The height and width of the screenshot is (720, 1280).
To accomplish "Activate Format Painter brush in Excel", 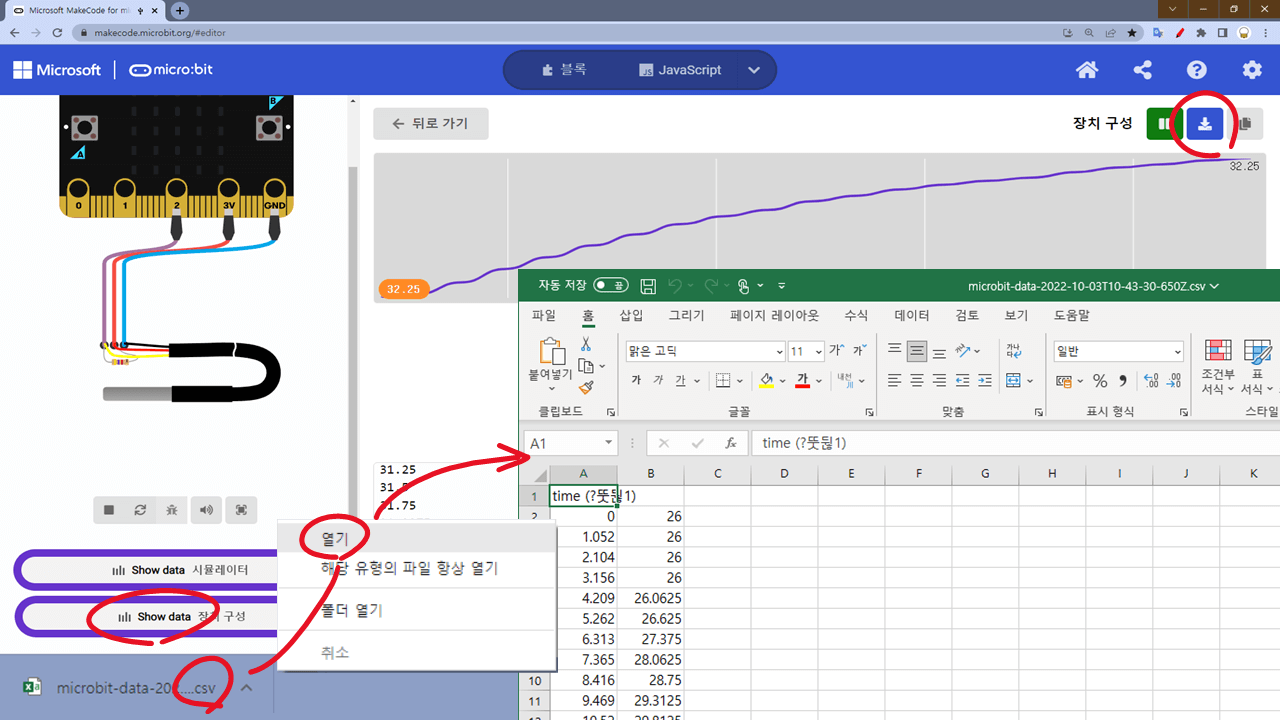I will (586, 388).
